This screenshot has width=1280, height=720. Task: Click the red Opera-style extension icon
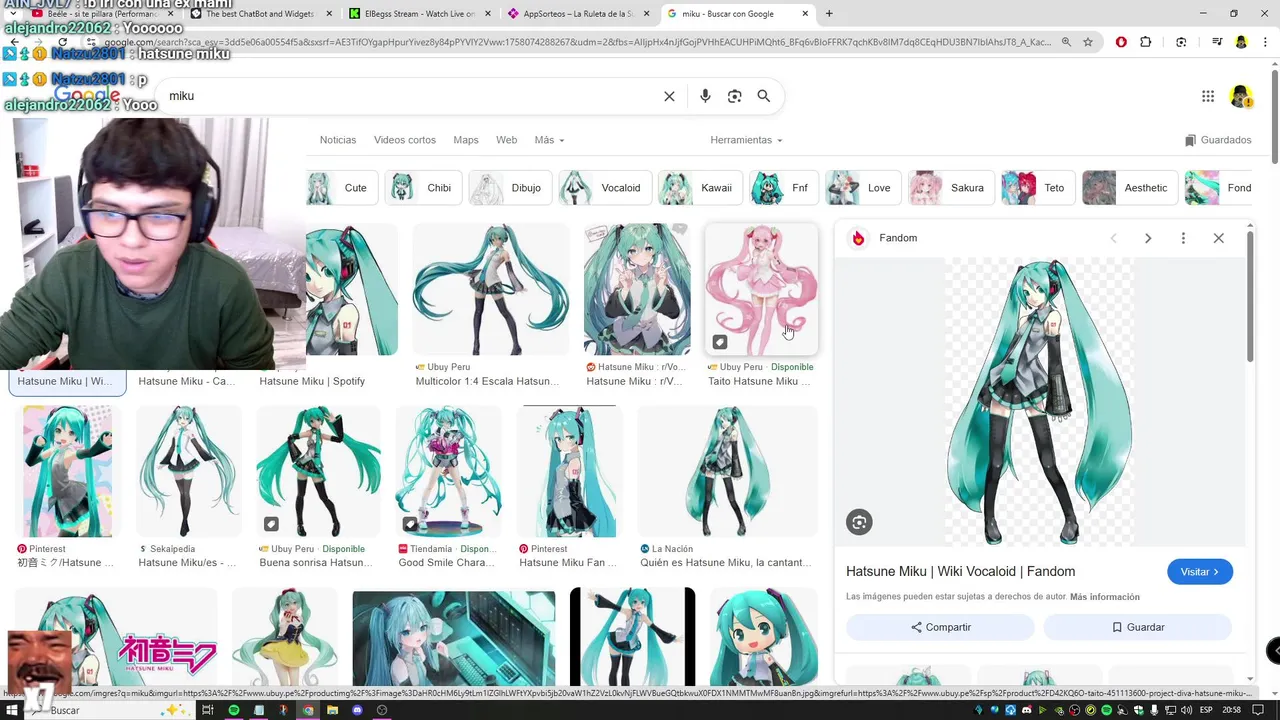pos(1121,42)
